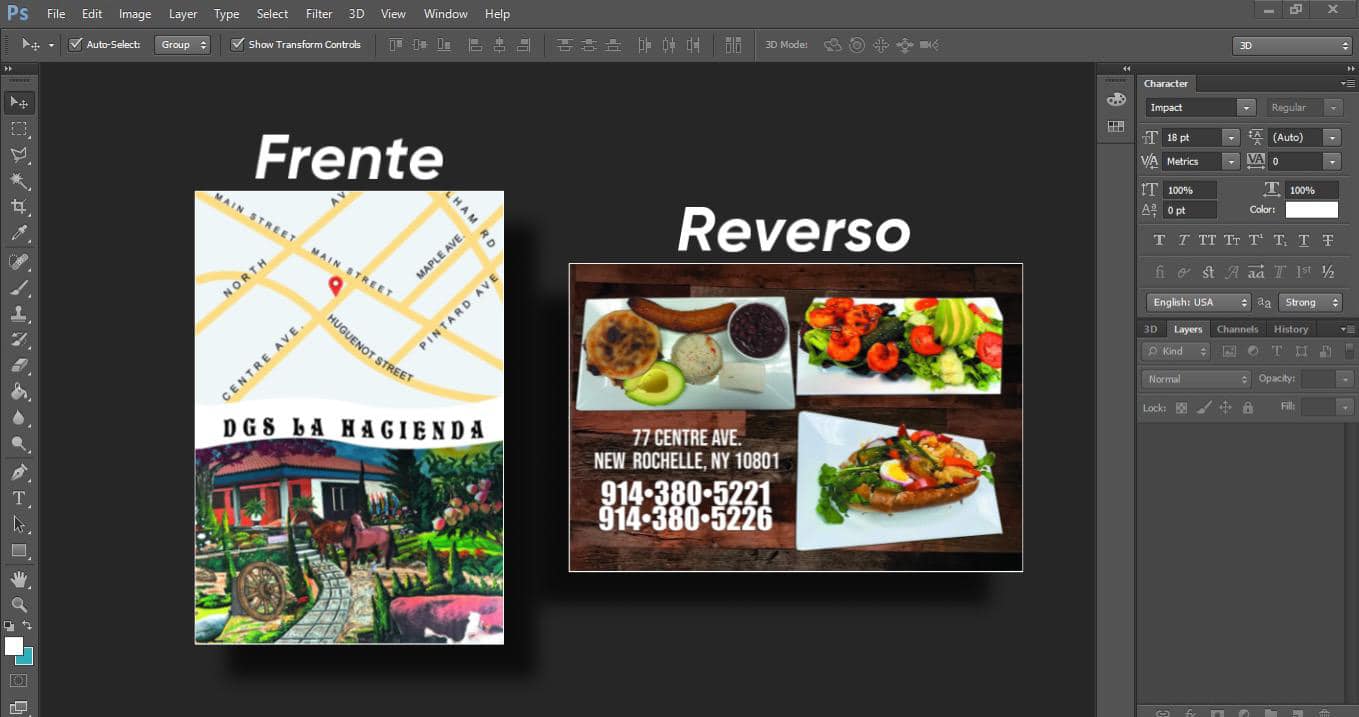Toggle Quick Mask mode icon
Viewport: 1359px width, 717px height.
coord(19,681)
